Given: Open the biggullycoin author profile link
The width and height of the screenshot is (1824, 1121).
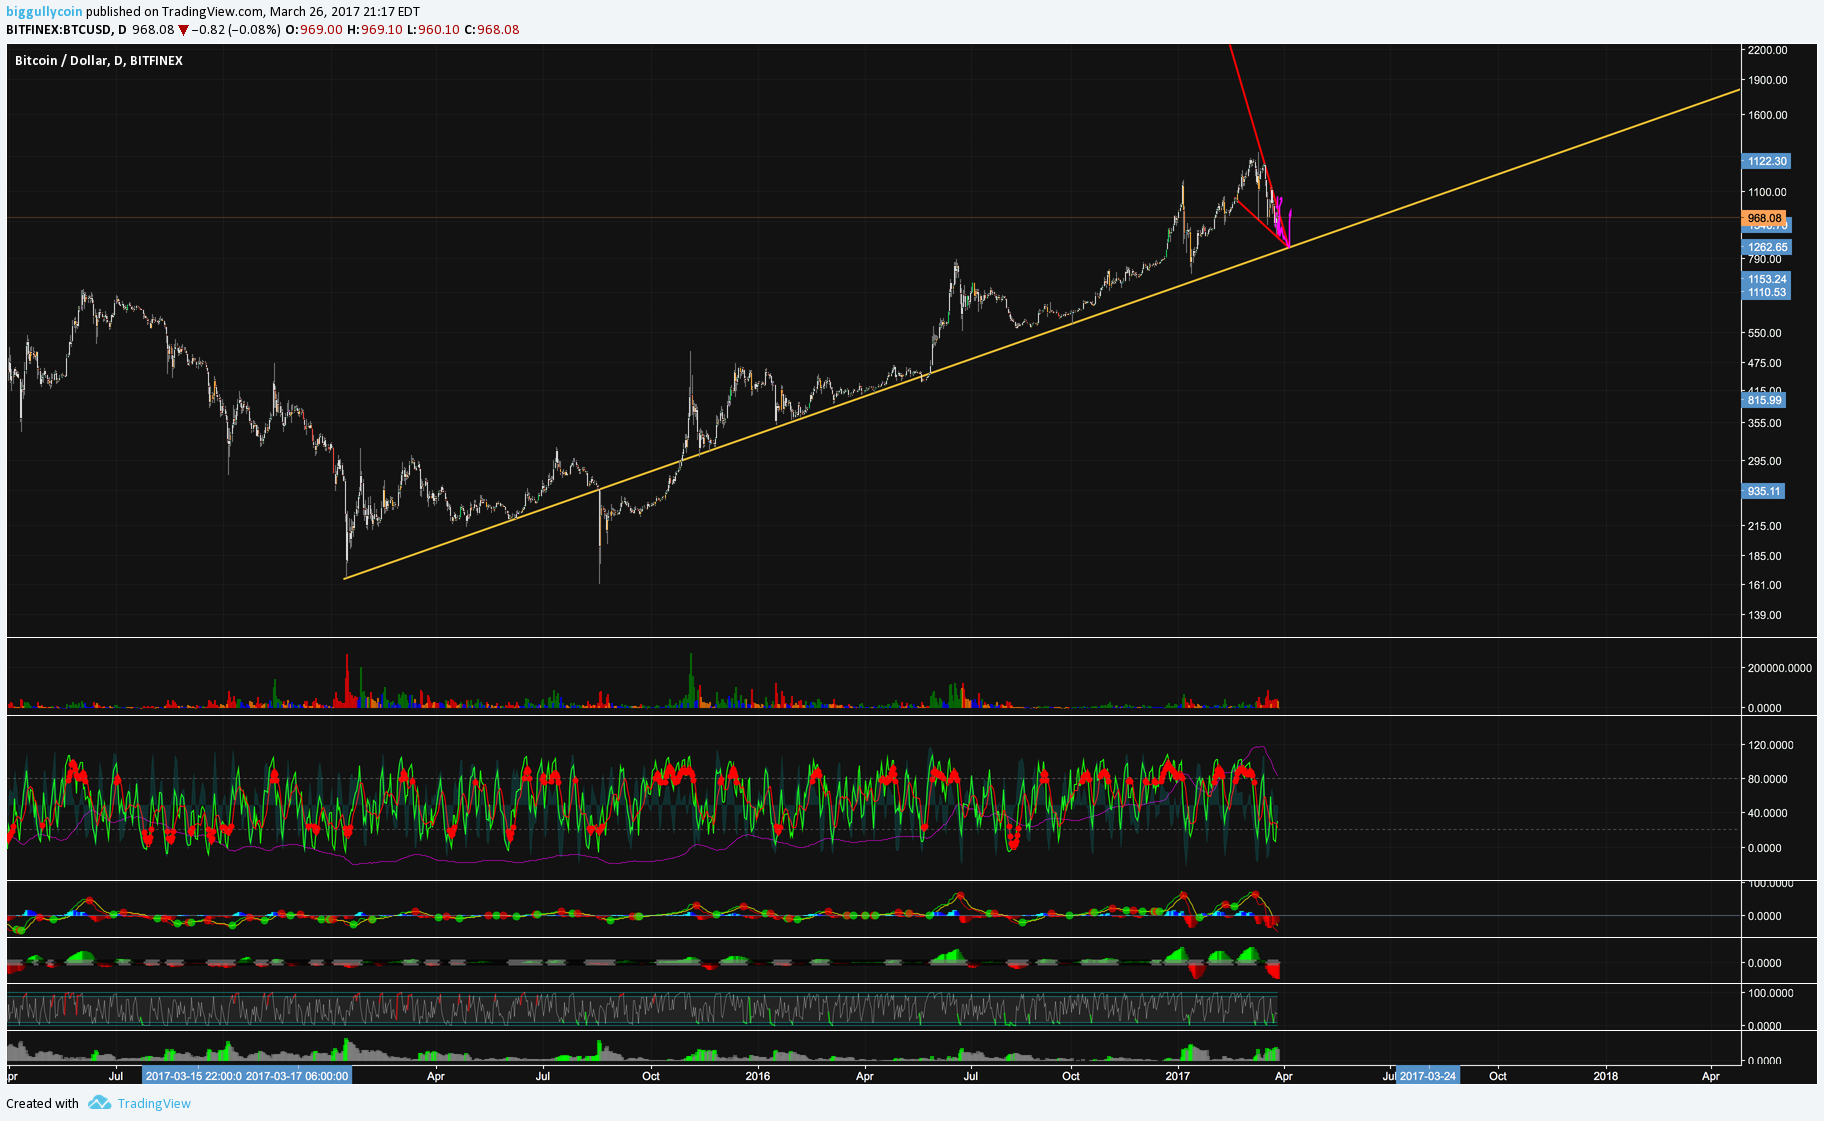Looking at the screenshot, I should point(44,12).
